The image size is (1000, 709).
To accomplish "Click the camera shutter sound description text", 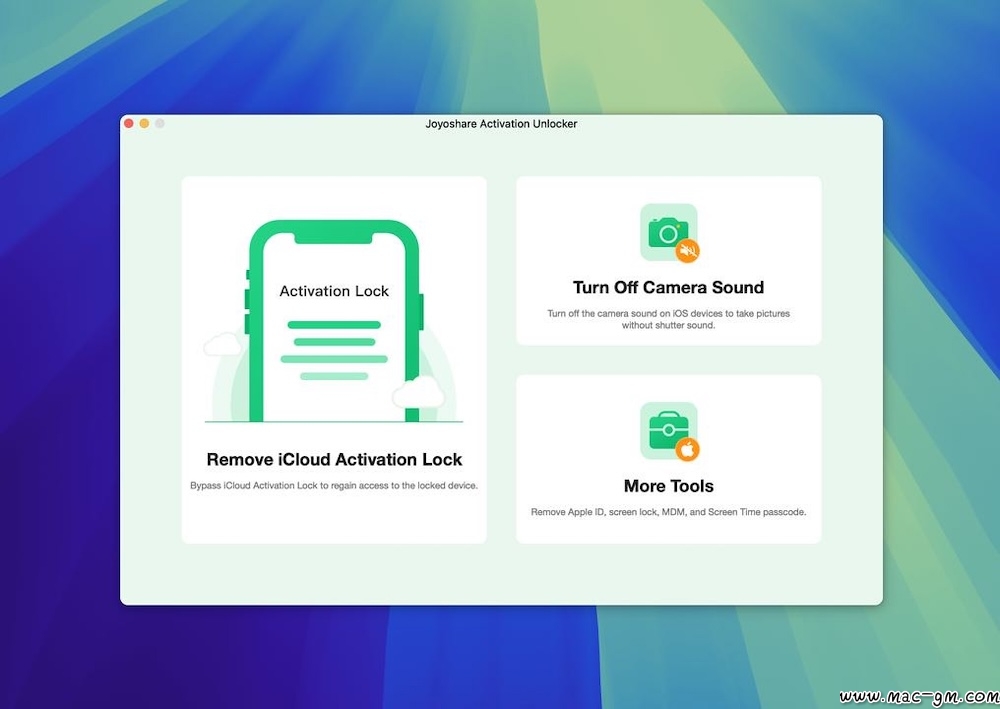I will (668, 319).
